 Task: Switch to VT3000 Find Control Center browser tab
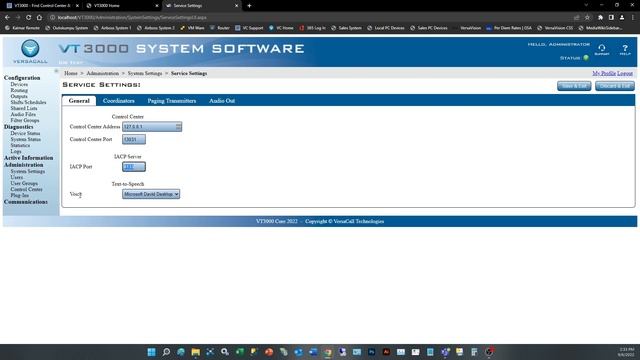tap(42, 6)
